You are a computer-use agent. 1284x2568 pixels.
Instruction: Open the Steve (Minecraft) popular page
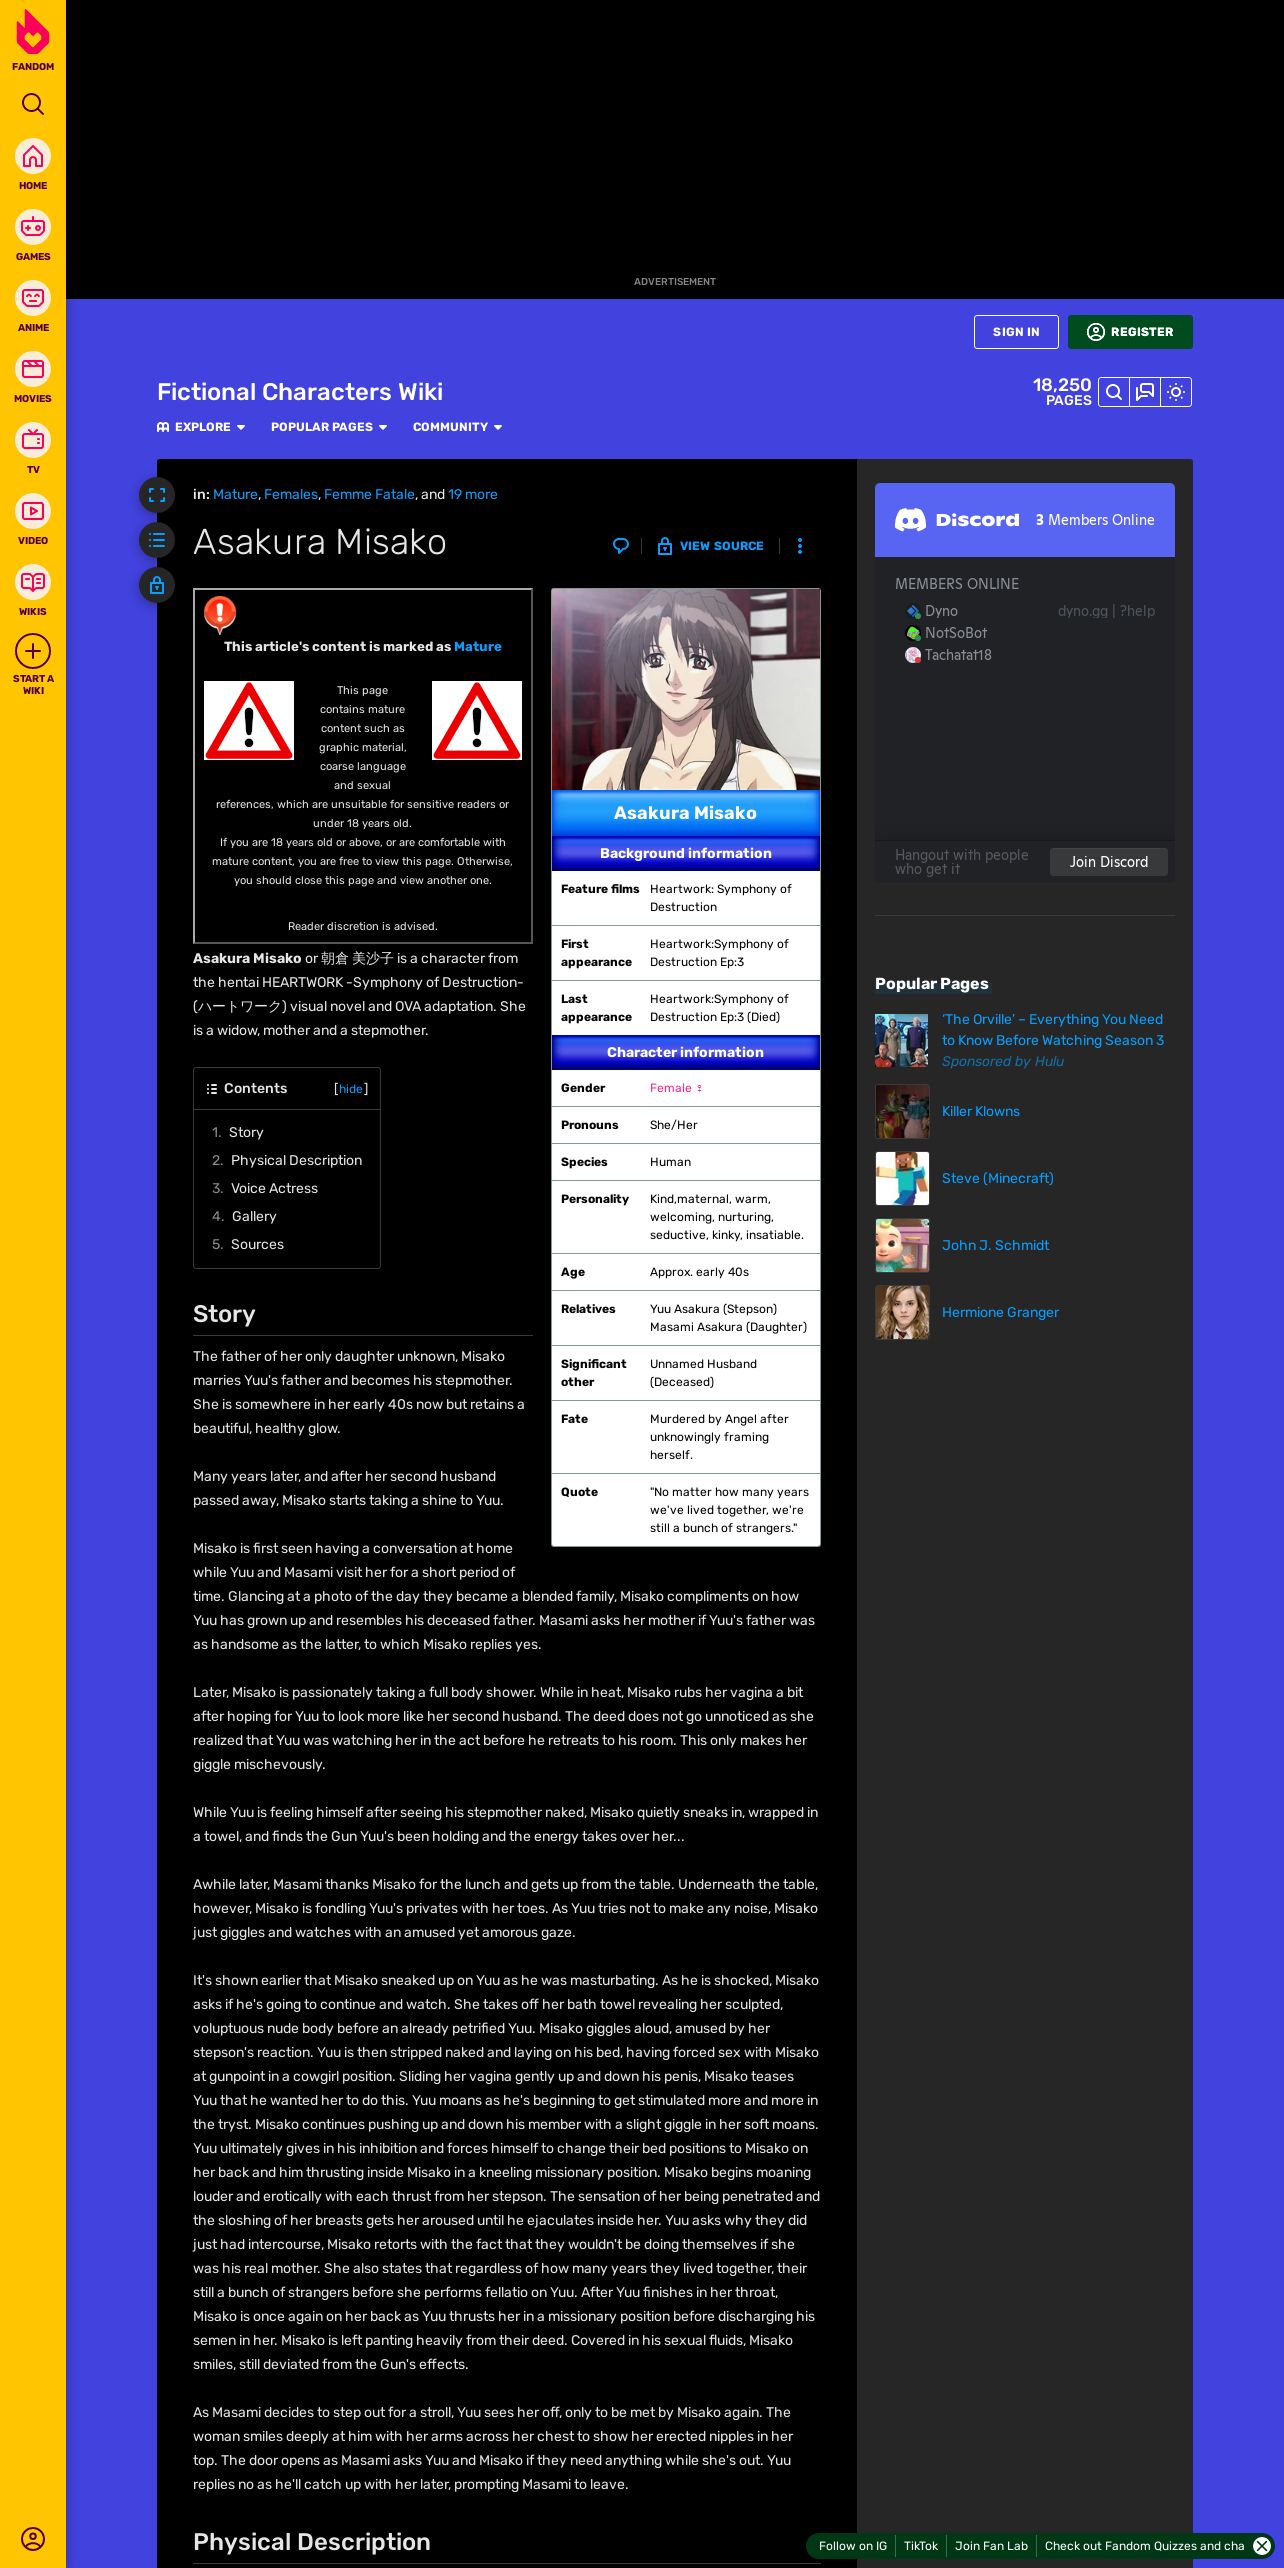(998, 1178)
